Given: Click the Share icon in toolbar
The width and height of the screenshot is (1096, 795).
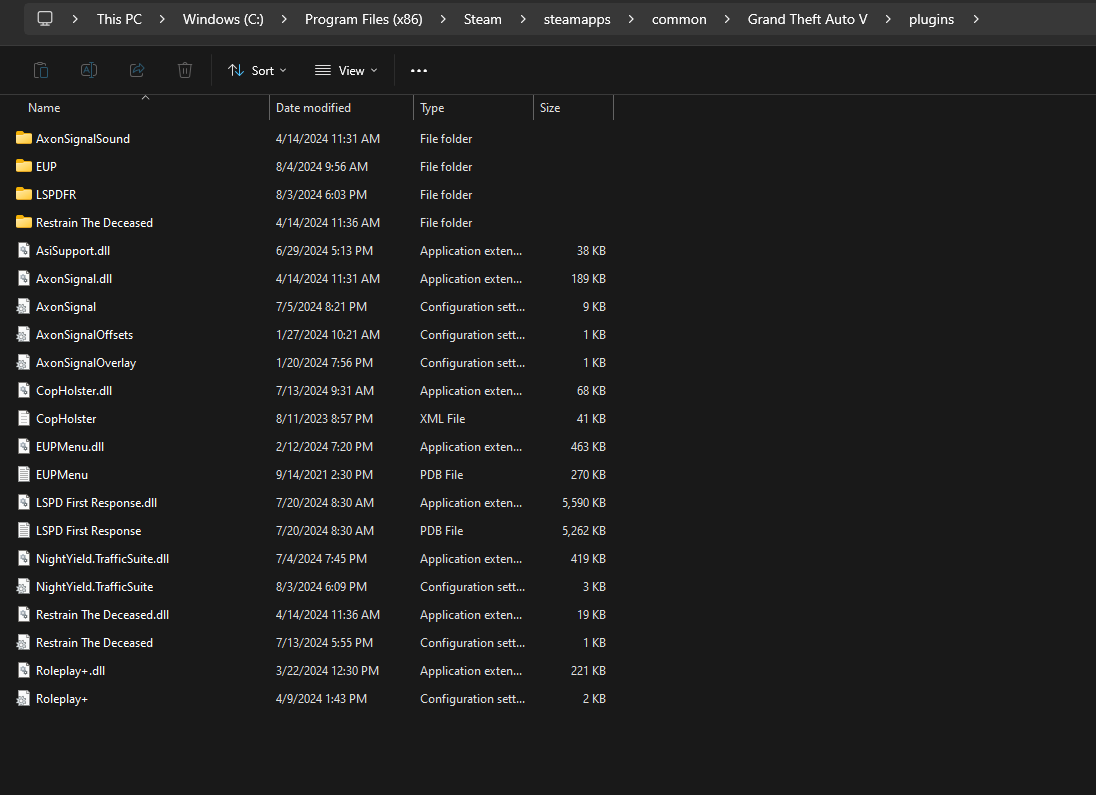Looking at the screenshot, I should pos(137,70).
